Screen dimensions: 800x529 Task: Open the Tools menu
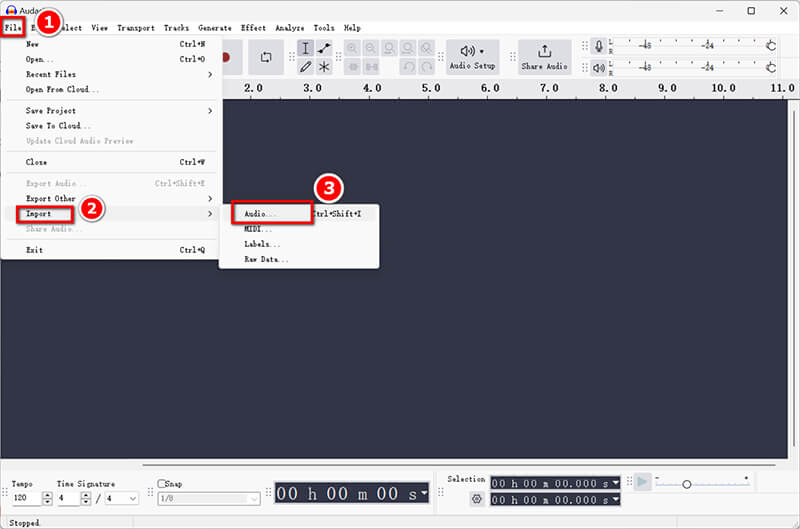[323, 28]
